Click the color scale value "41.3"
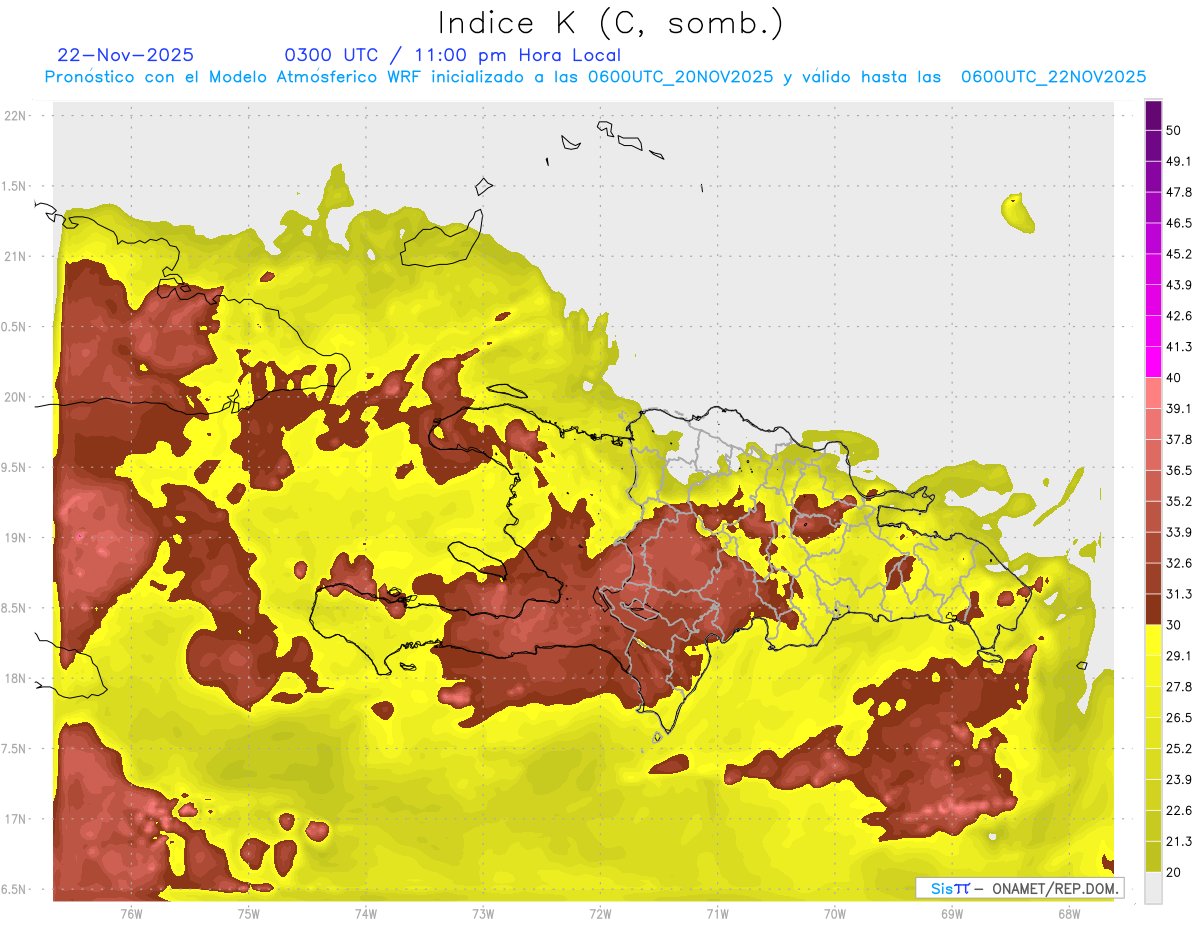 point(1179,347)
